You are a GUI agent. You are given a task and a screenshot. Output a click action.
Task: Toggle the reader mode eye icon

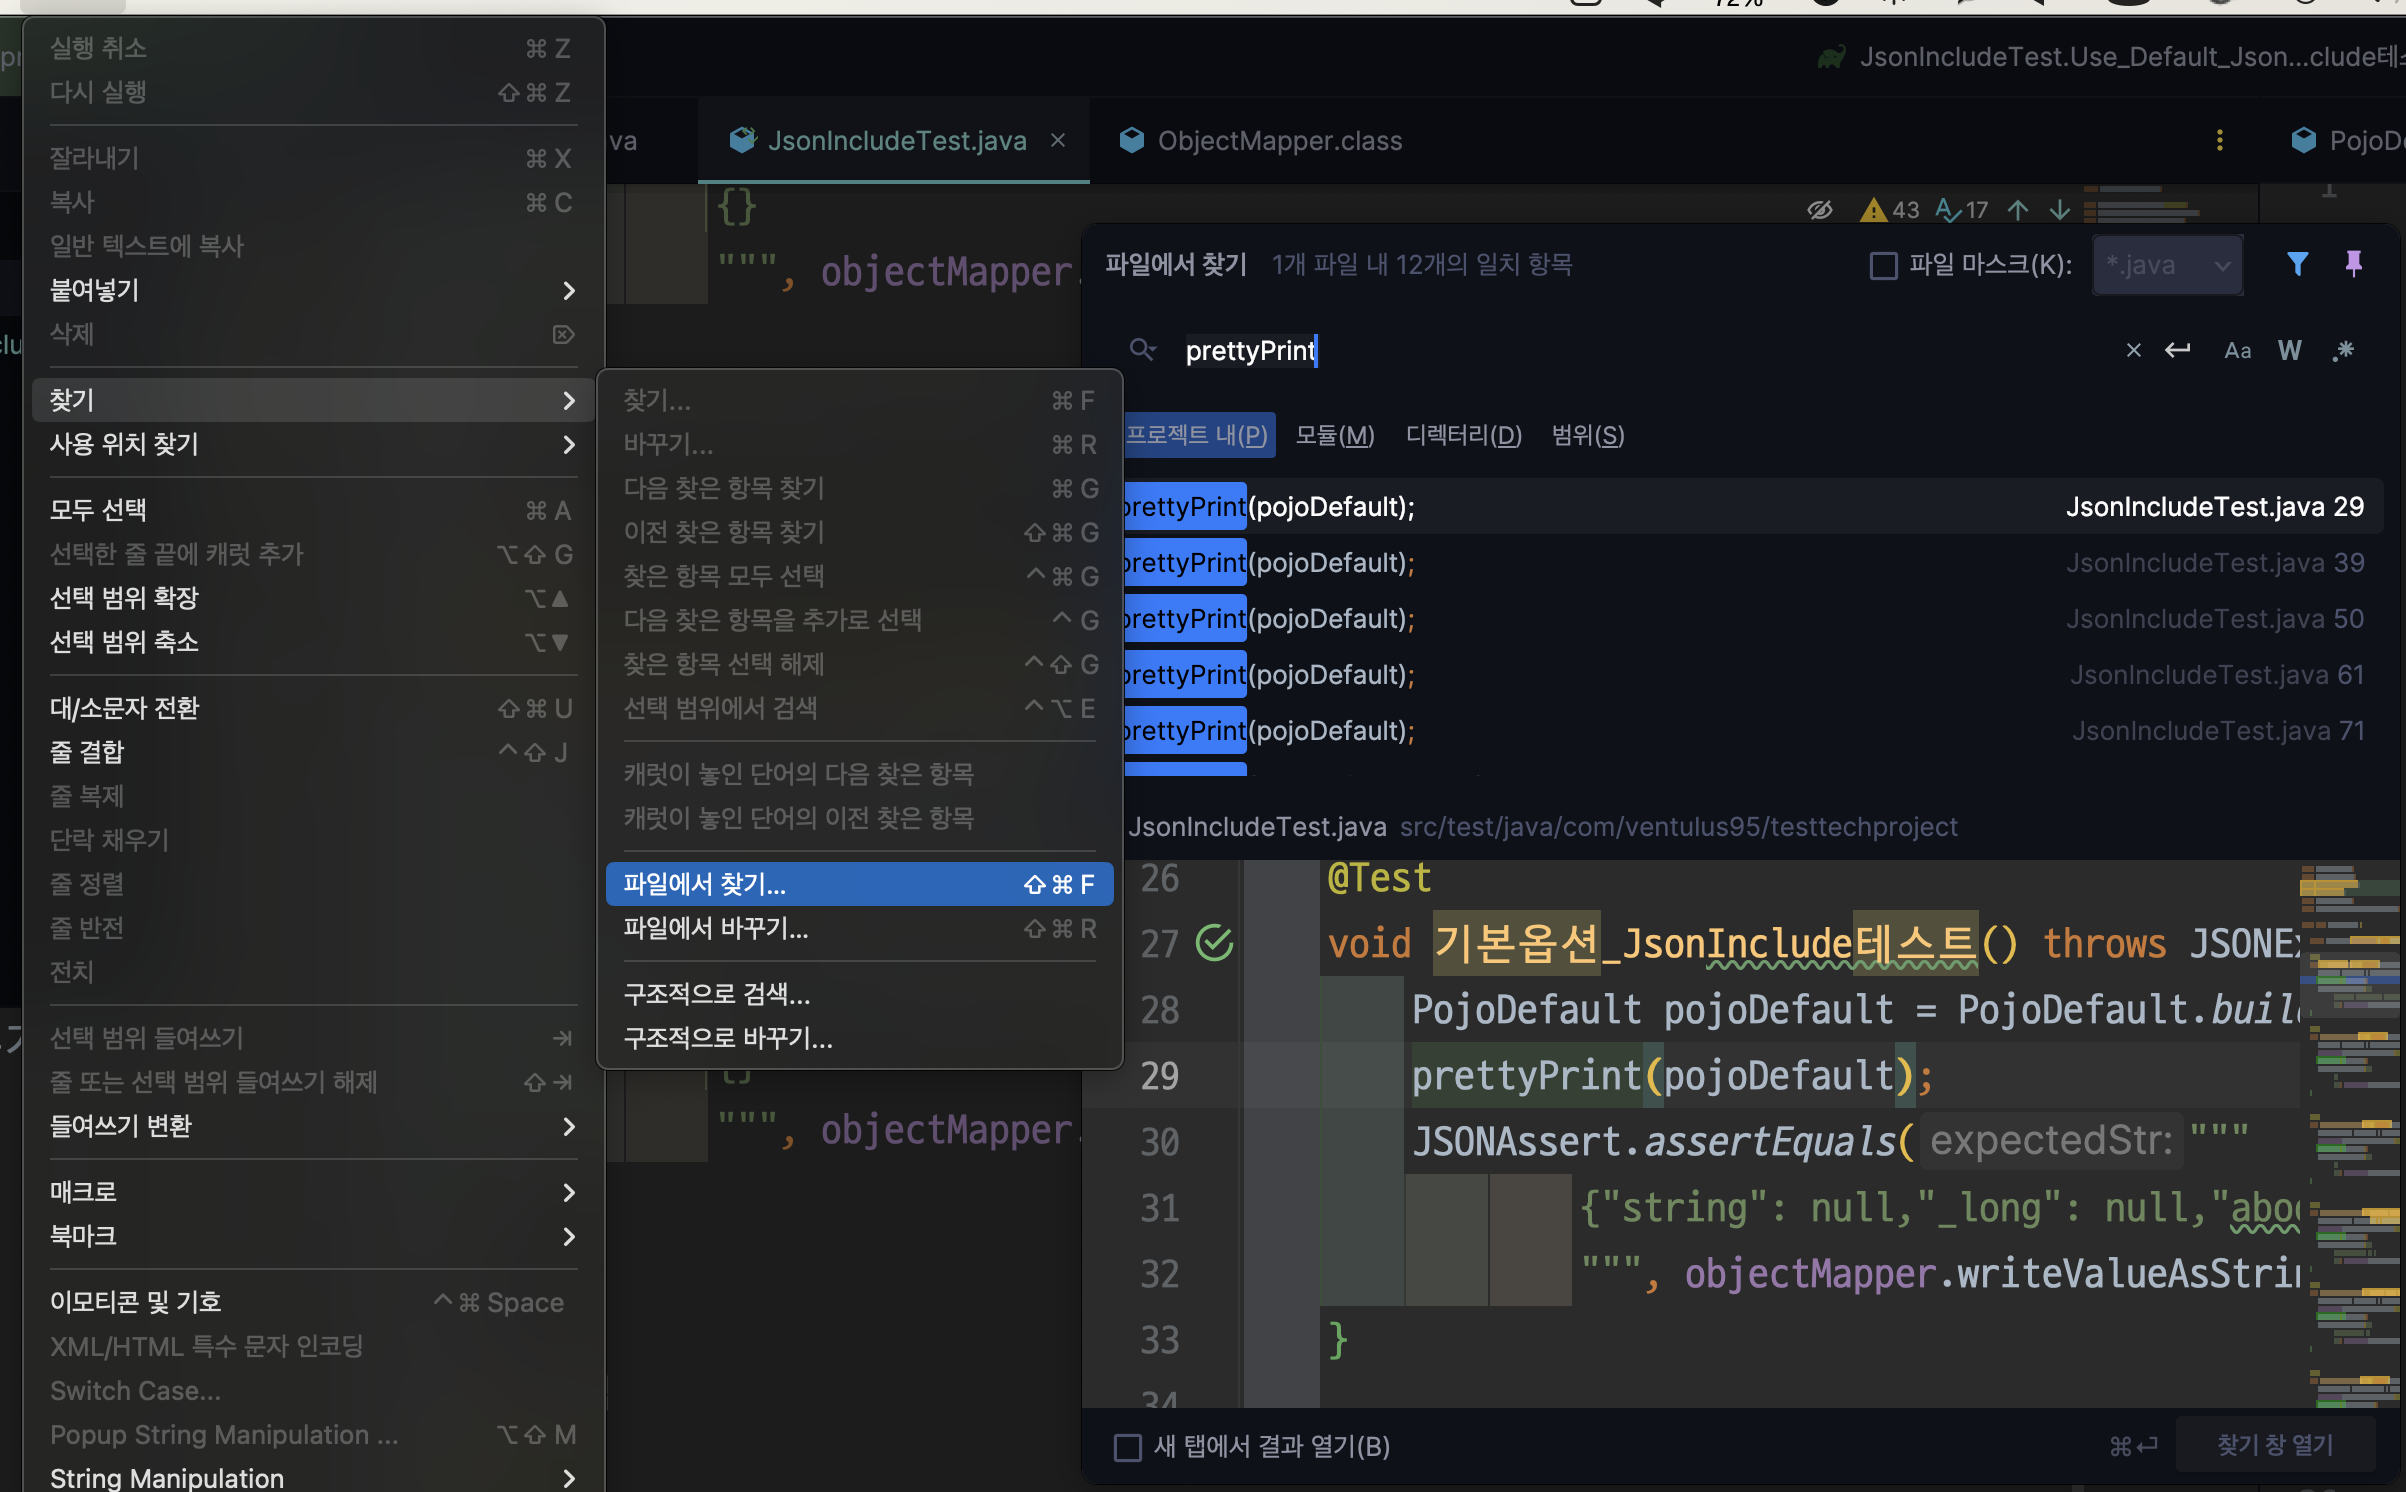(x=1819, y=210)
